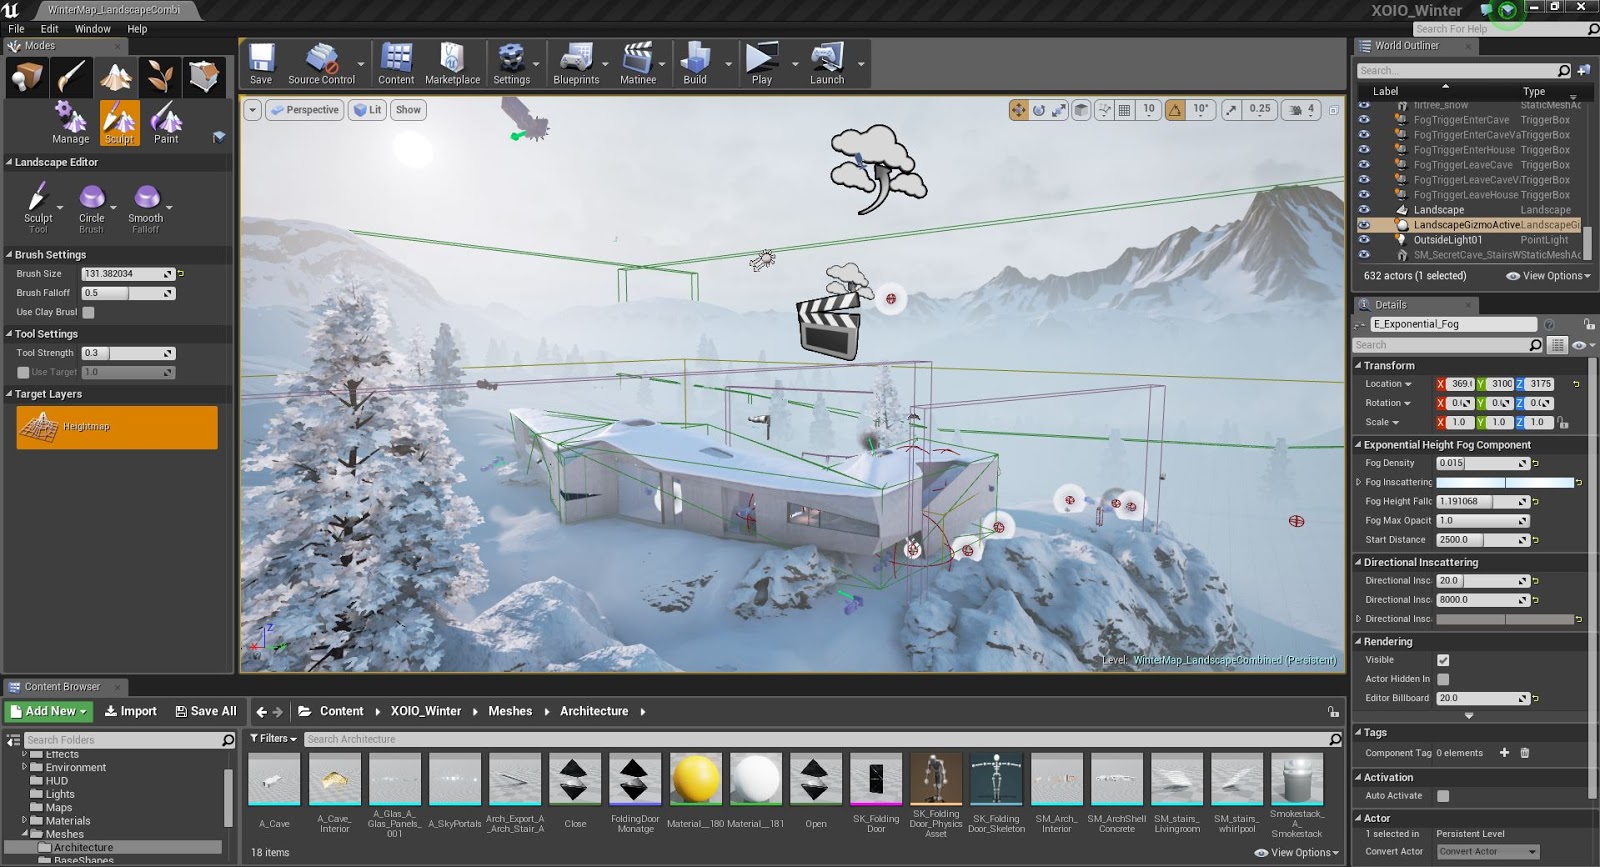Choose the Smooth Falloff selector
This screenshot has height=867, width=1600.
click(146, 207)
